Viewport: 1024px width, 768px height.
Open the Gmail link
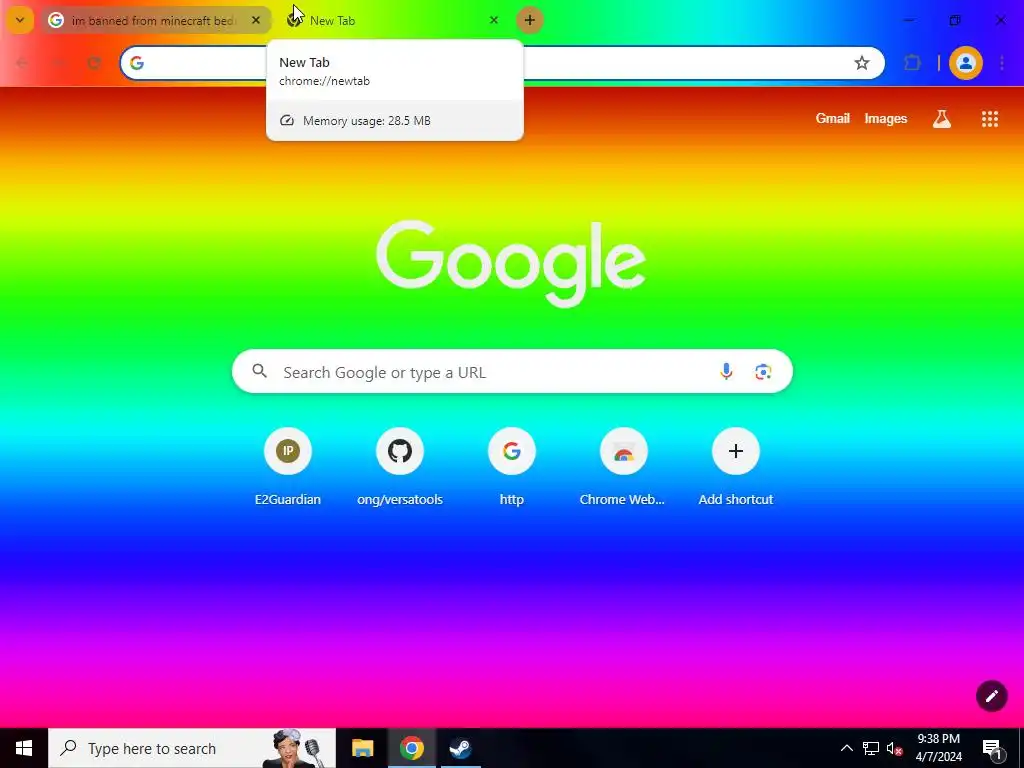pos(833,118)
